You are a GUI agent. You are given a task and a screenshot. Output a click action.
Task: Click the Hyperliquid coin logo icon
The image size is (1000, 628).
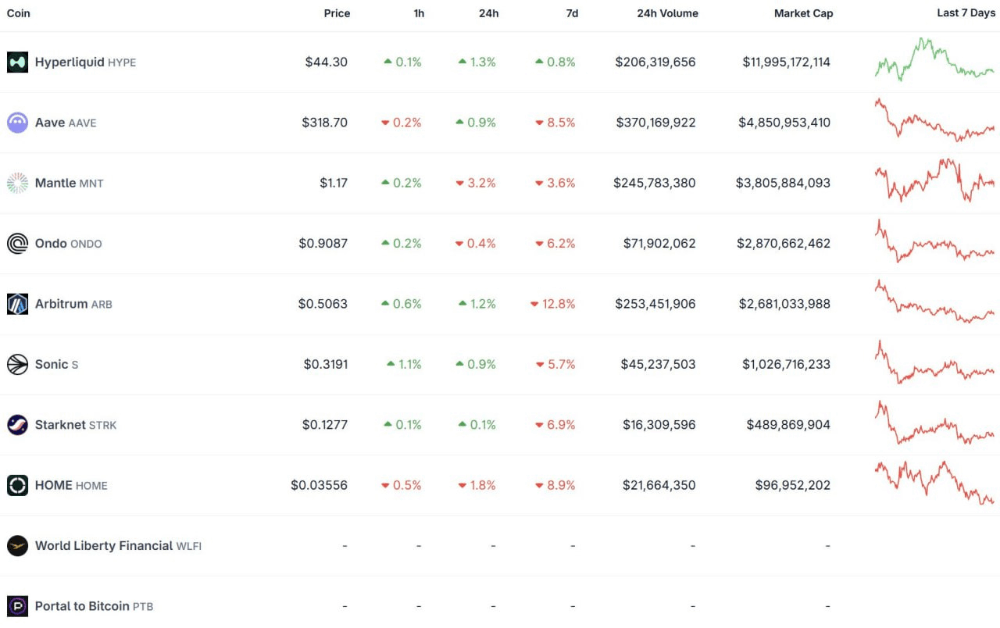click(x=17, y=62)
